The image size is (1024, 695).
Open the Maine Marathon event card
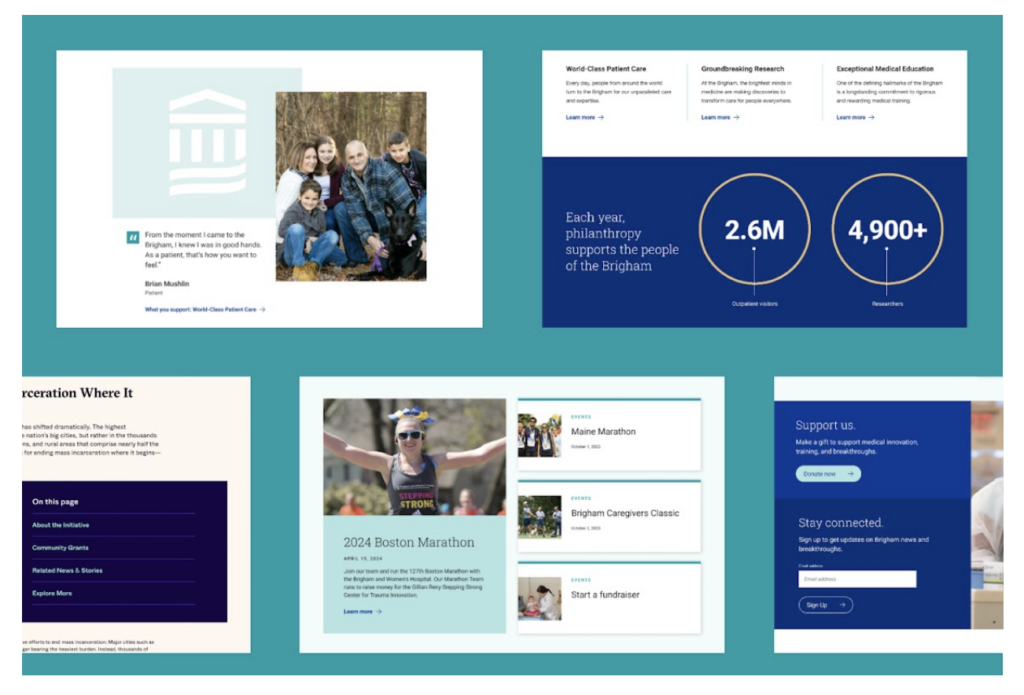coord(609,434)
